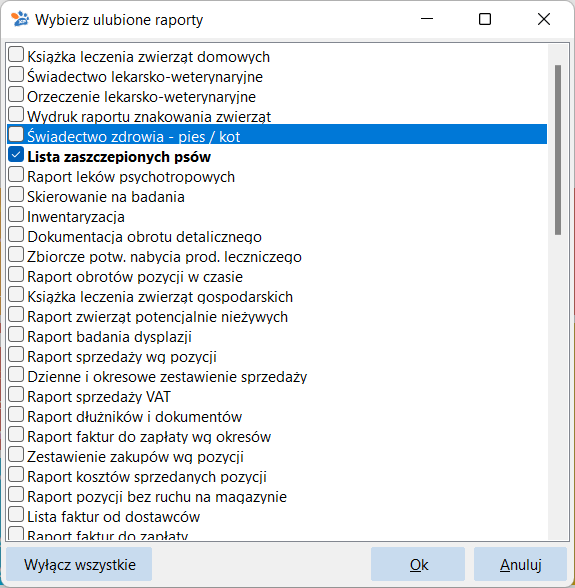The height and width of the screenshot is (588, 575).
Task: Check Świadectwo lekarsko-weterynaryjne report
Action: point(16,74)
